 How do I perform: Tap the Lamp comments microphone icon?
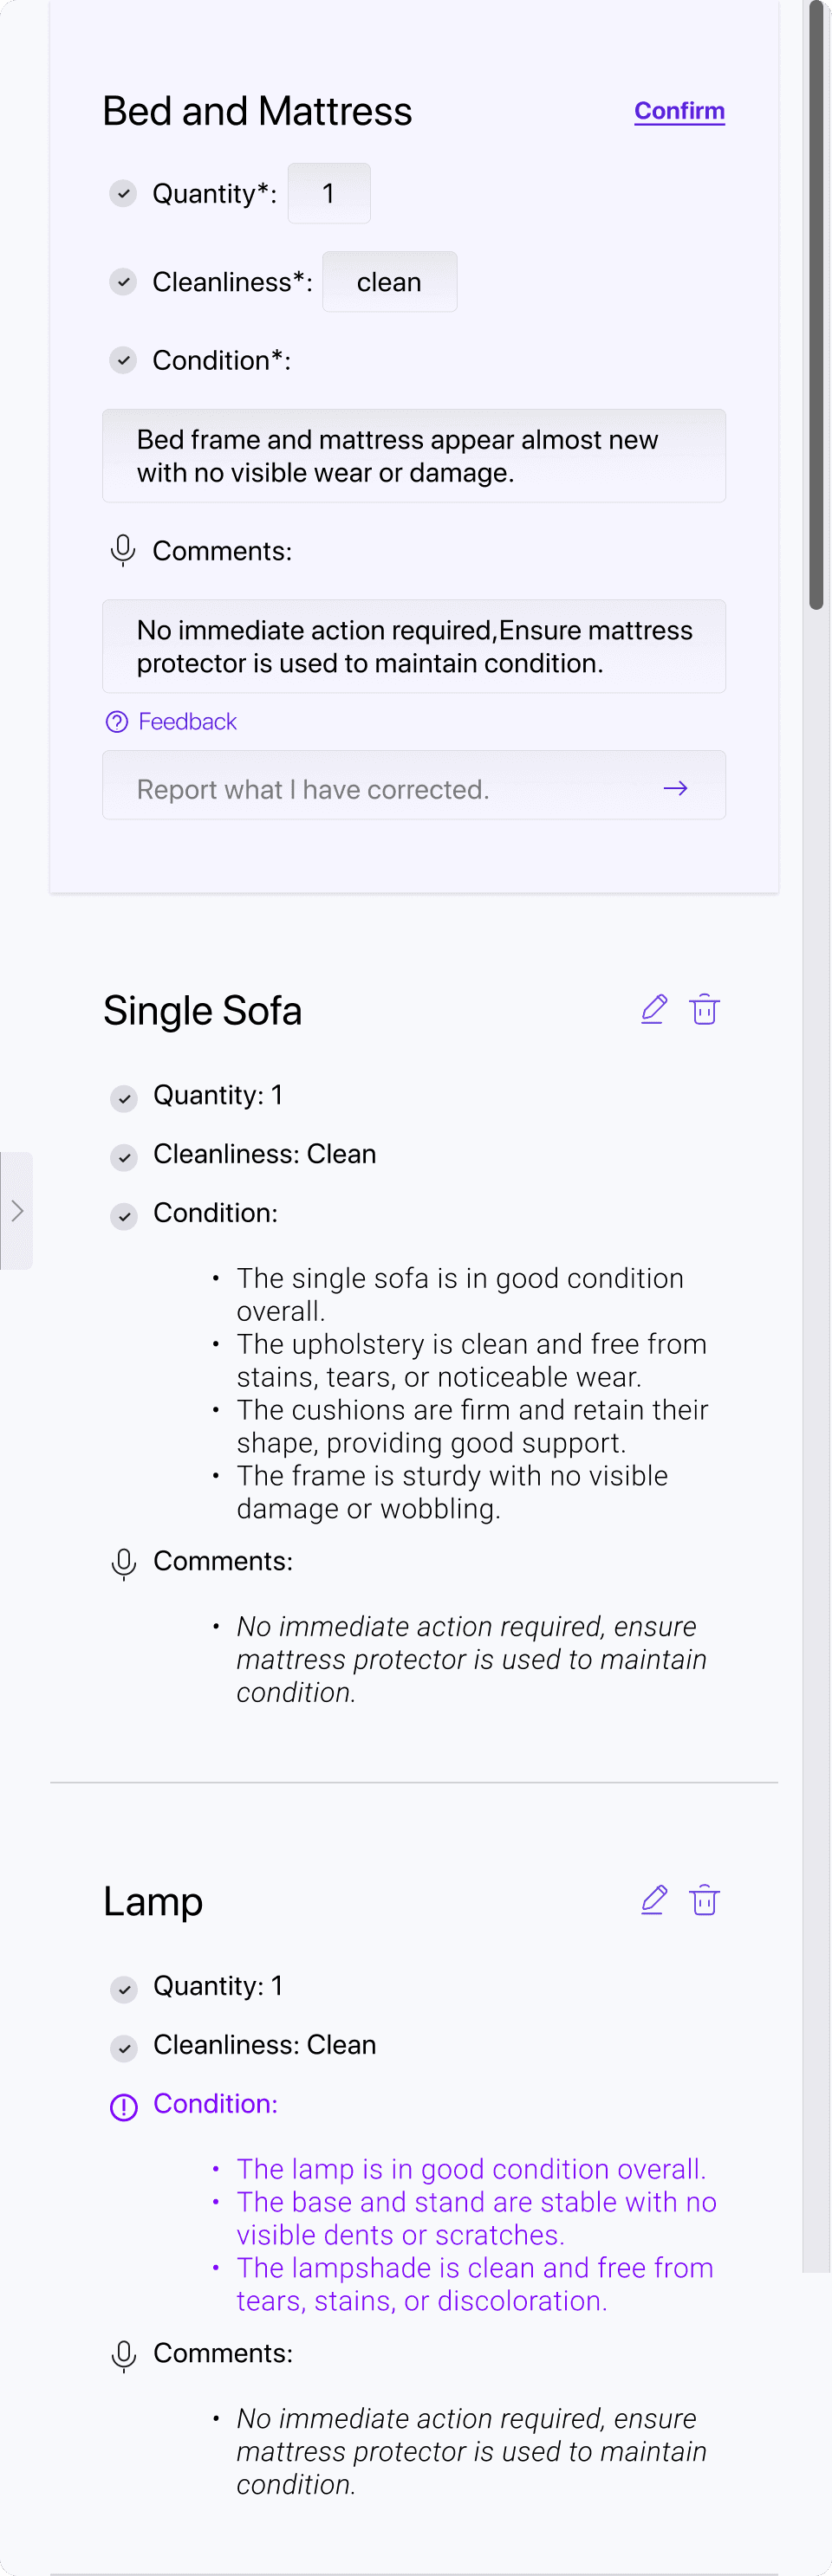pyautogui.click(x=124, y=2354)
